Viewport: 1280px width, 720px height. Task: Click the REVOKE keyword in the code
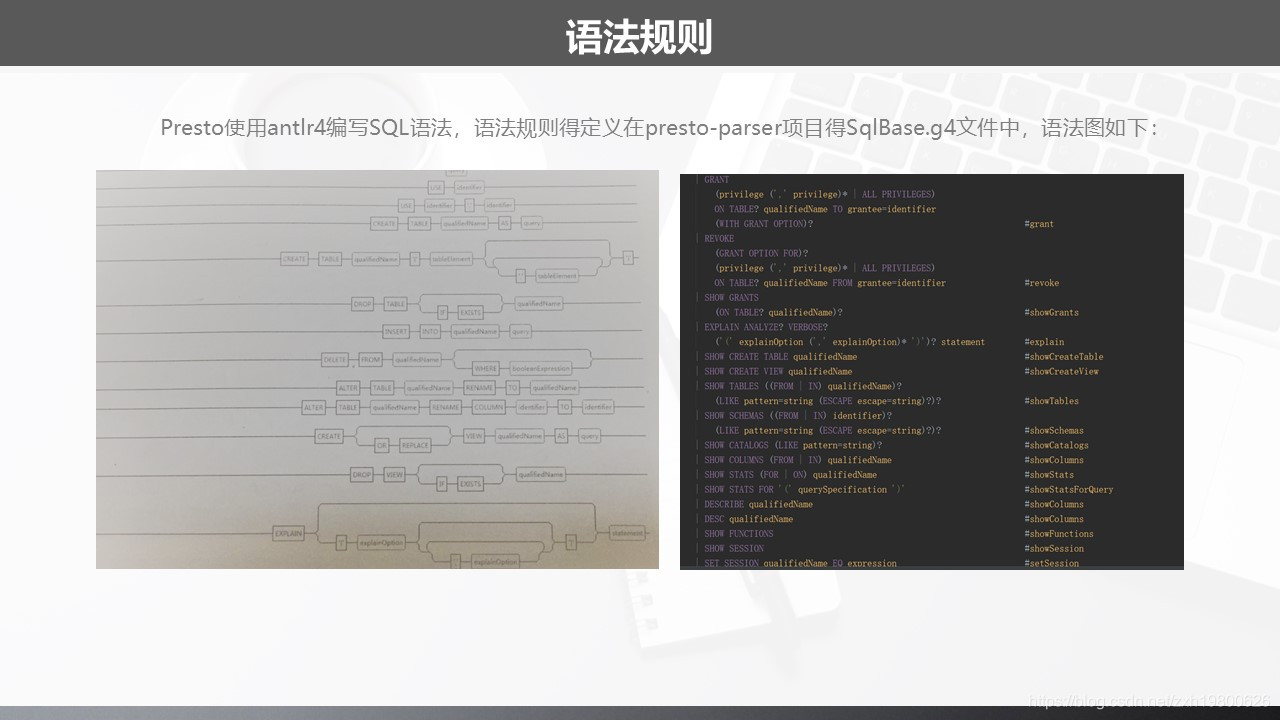click(719, 239)
